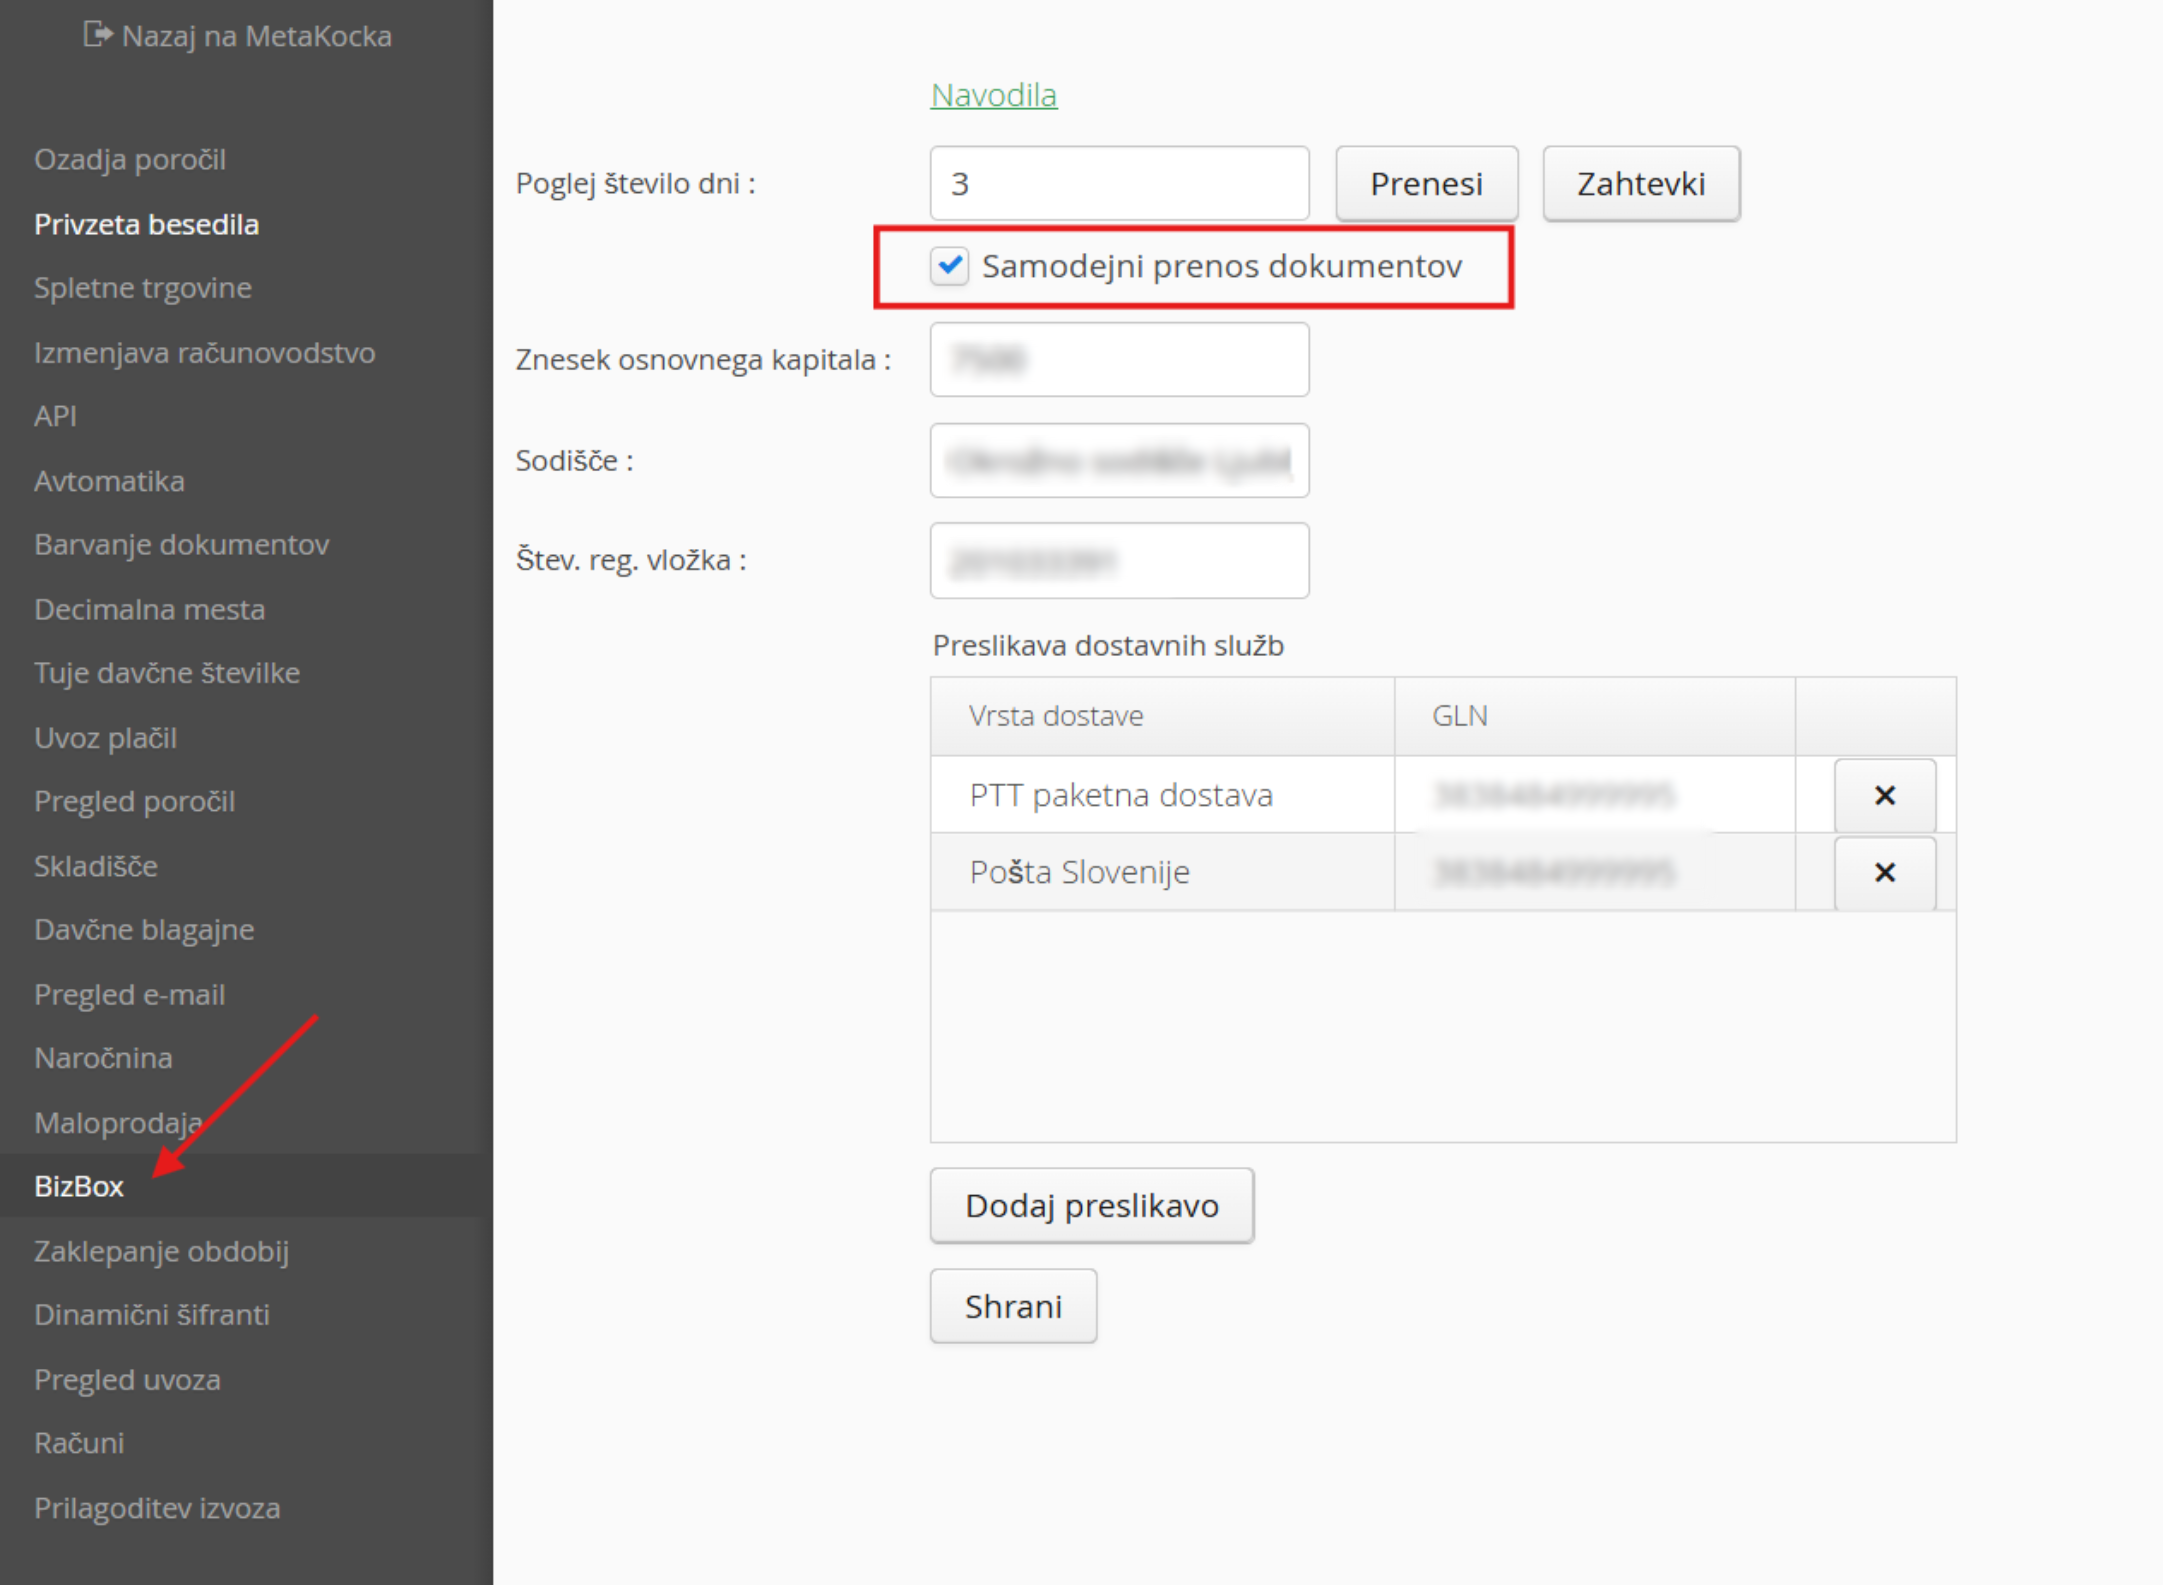This screenshot has height=1585, width=2163.
Task: Save settings with Shrani button
Action: [1013, 1306]
